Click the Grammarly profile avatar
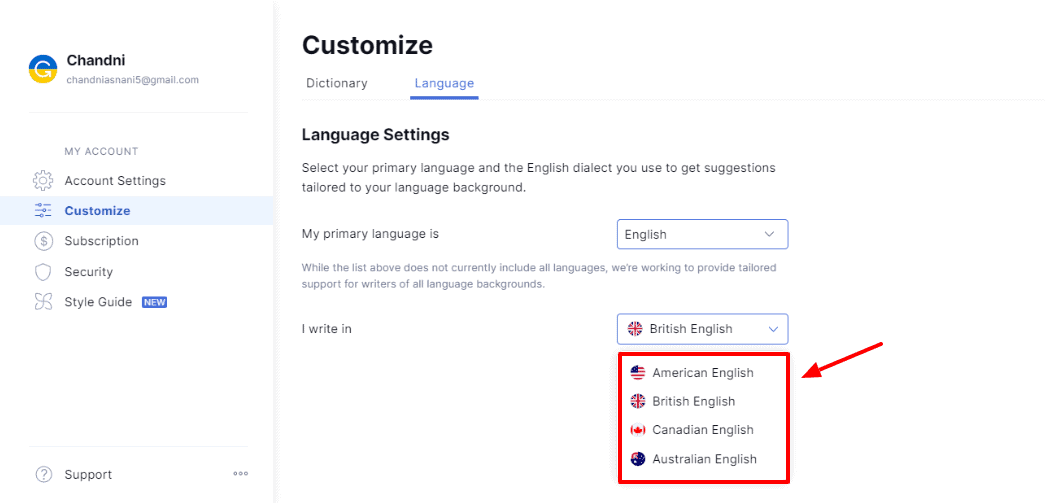1045x503 pixels. 43,68
